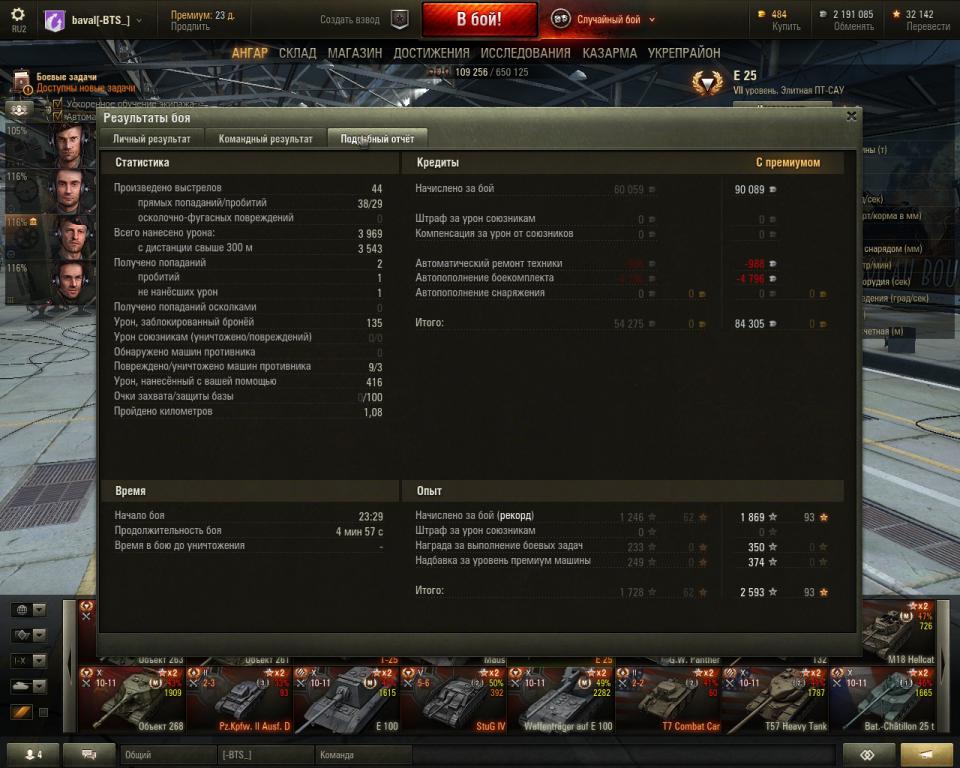Open the ИССЛЕДОВАНИЯ menu section
The width and height of the screenshot is (960, 768).
(525, 53)
